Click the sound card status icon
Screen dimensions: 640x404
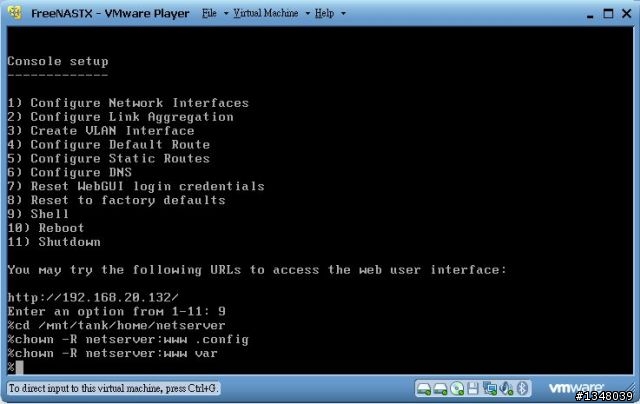(x=506, y=388)
